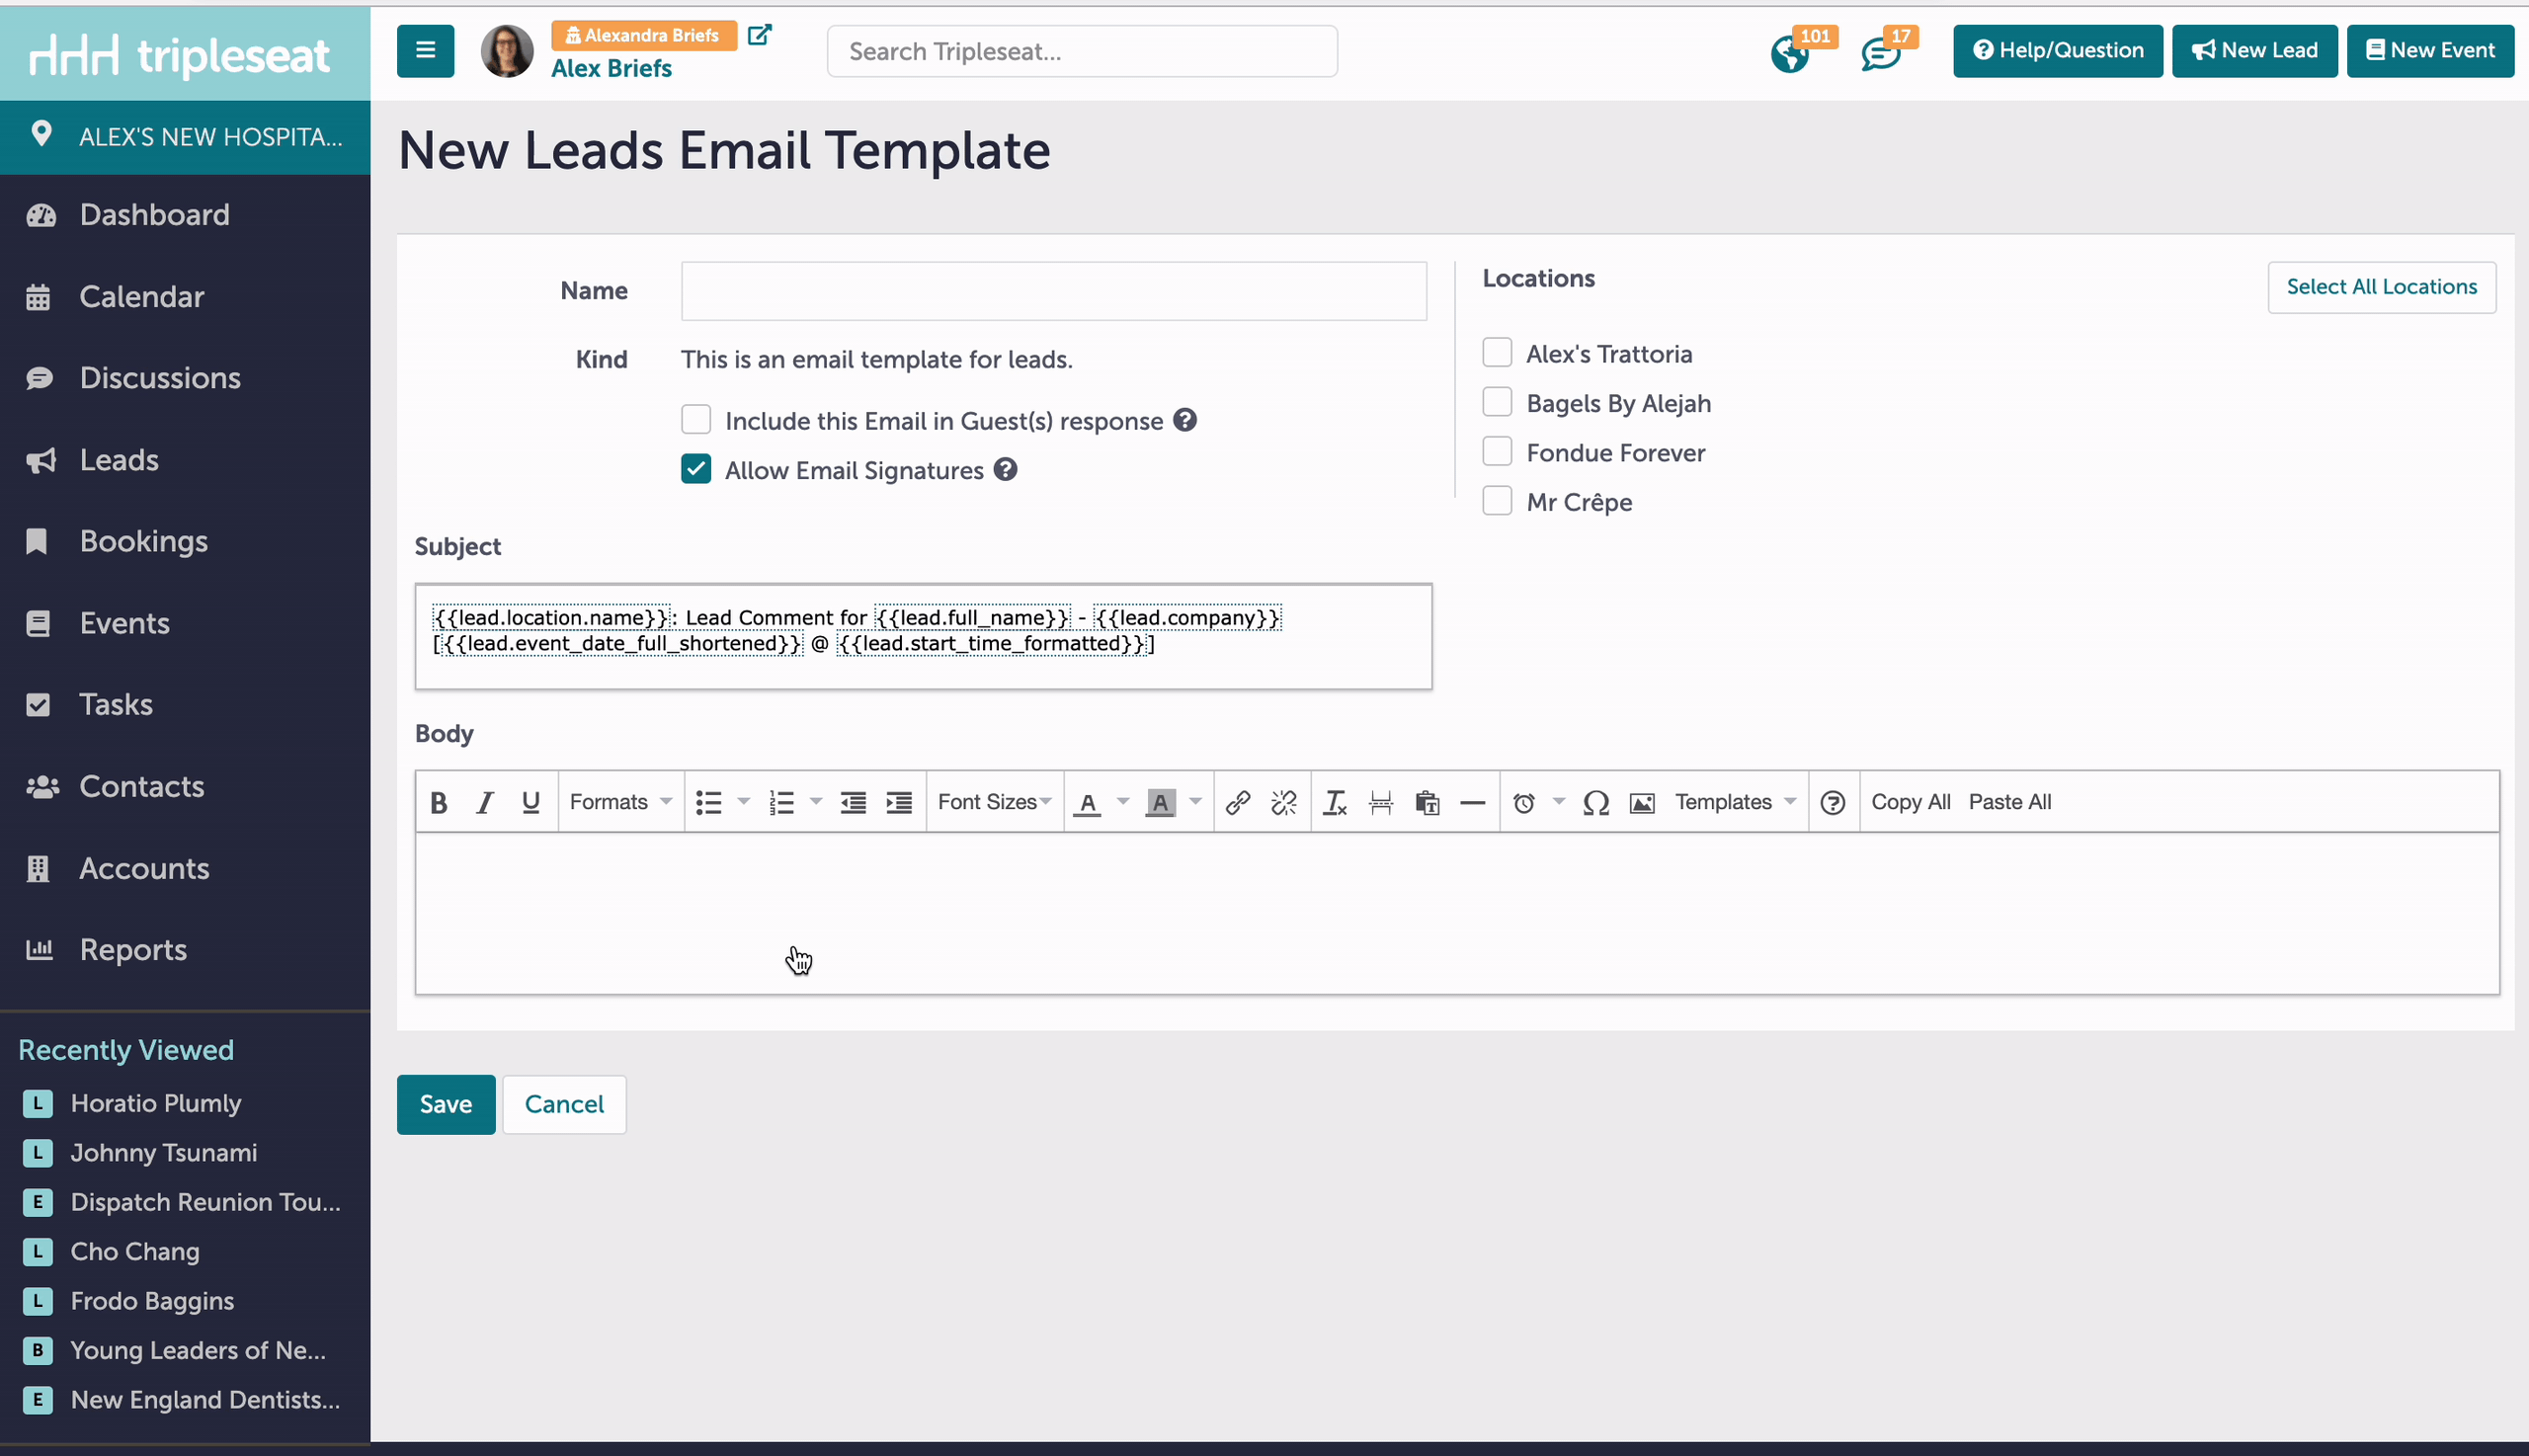
Task: Open Reports from the sidebar
Action: [133, 949]
